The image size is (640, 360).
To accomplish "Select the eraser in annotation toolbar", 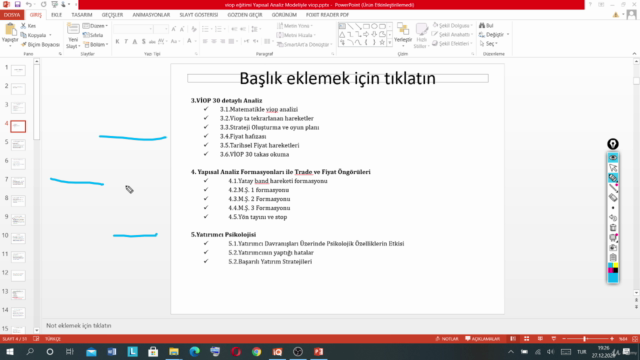I will coord(613,198).
